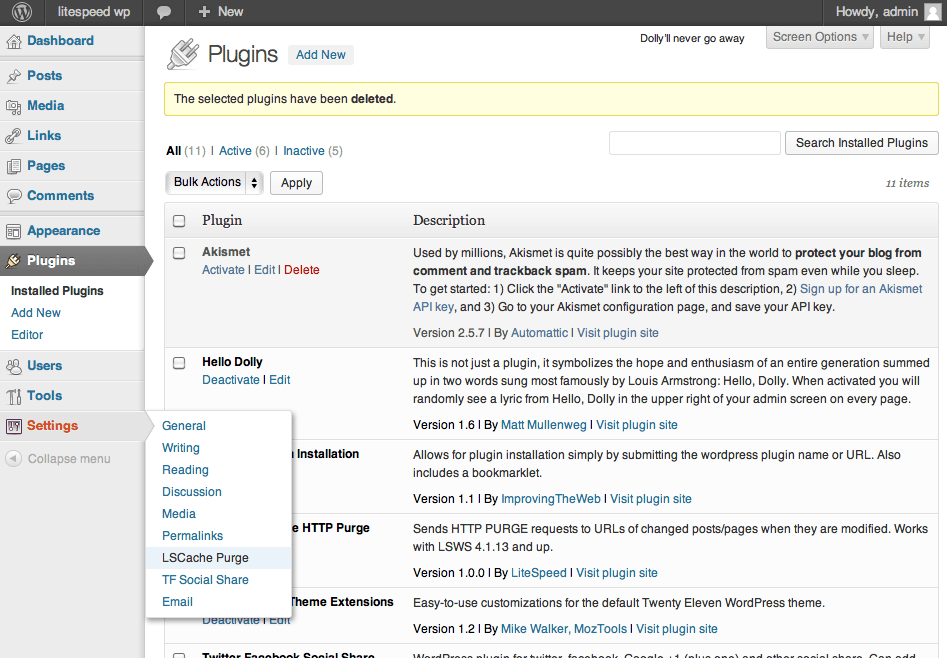Click Search Installed Plugins button
947x658 pixels.
point(862,143)
